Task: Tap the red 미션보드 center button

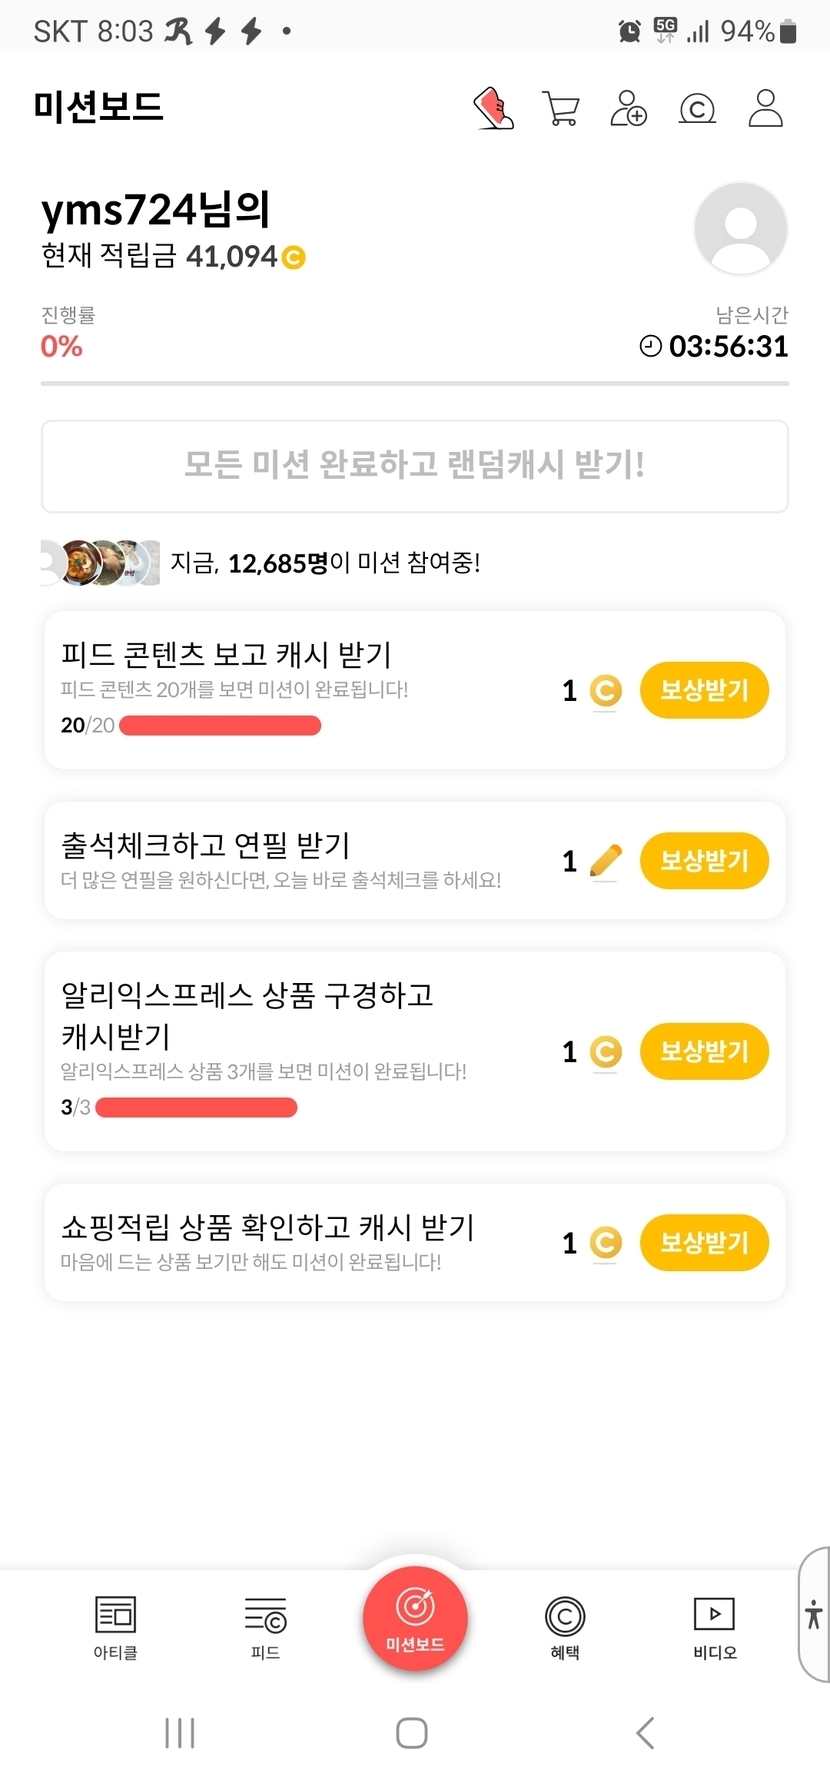Action: (x=415, y=1618)
